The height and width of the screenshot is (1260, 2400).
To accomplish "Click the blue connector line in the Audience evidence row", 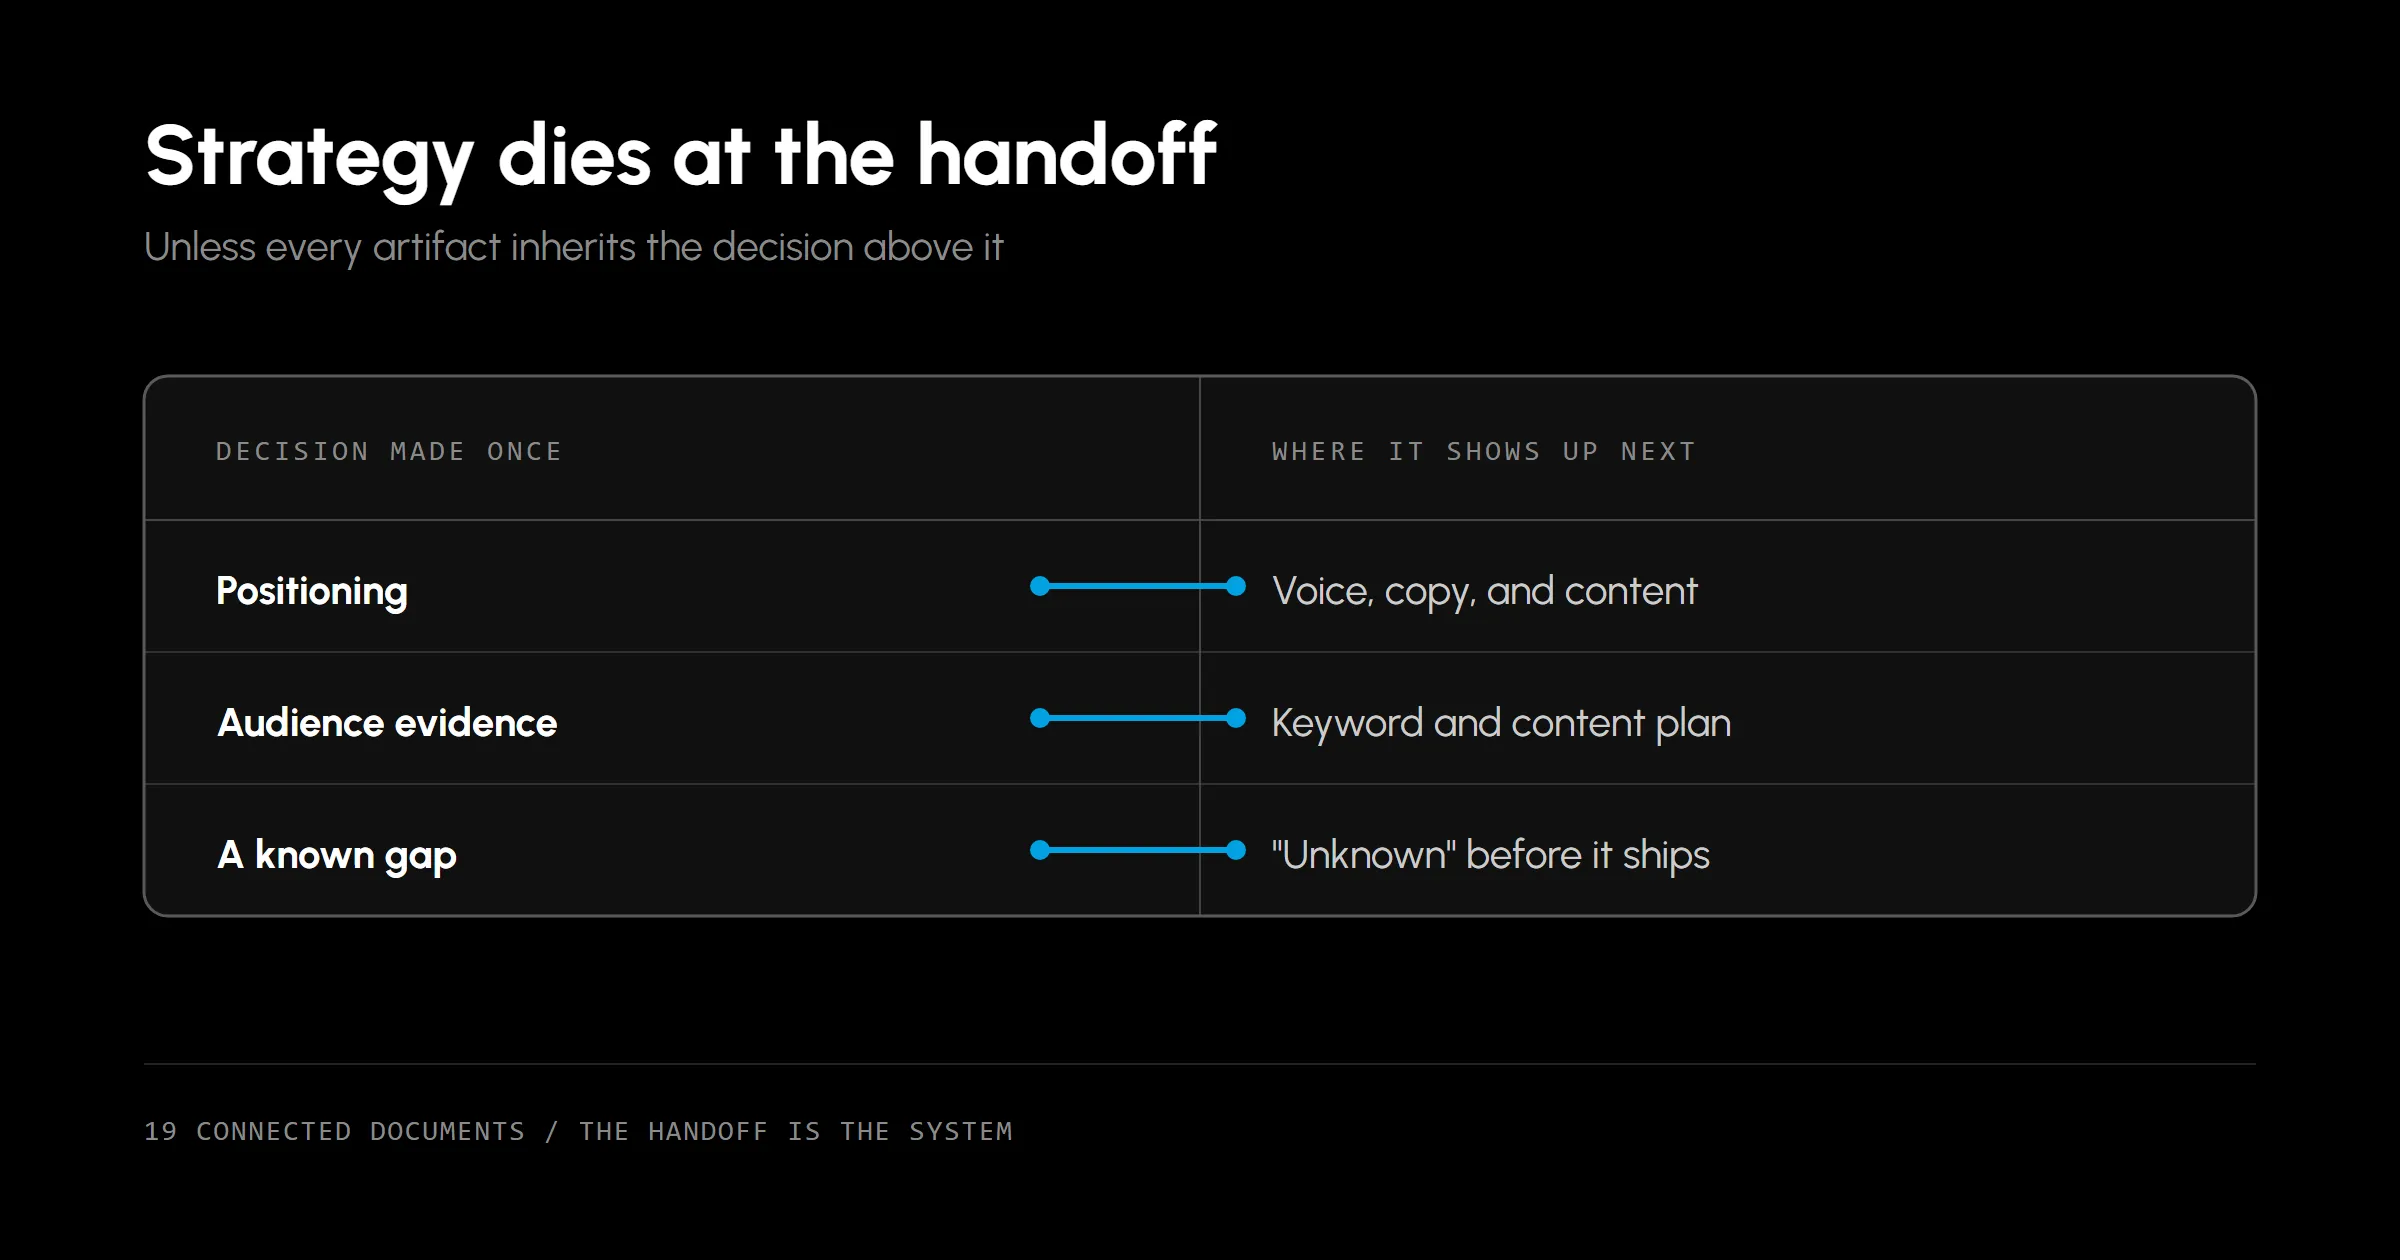I will click(1138, 718).
